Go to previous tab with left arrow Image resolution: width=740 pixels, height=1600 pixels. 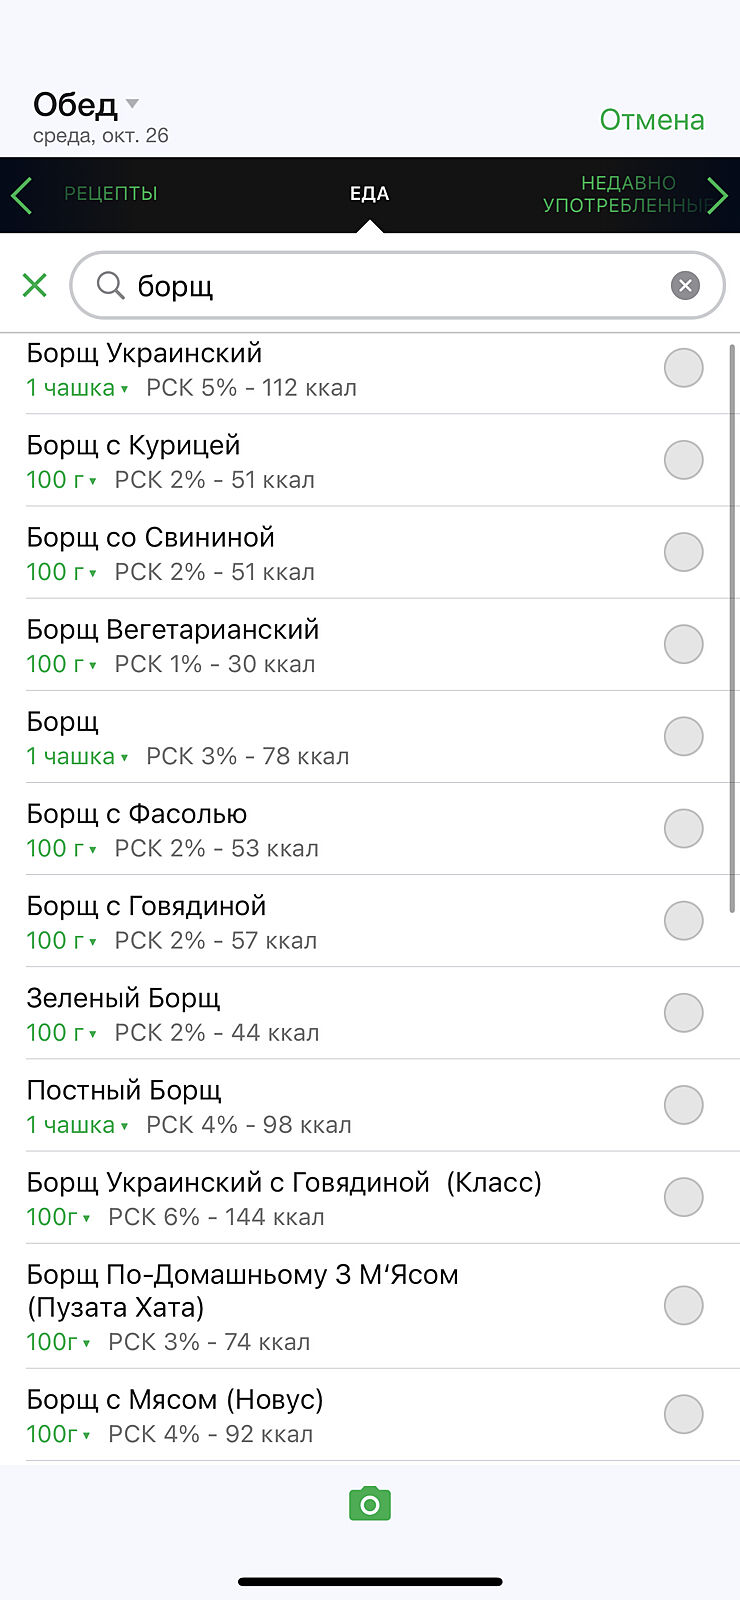[x=22, y=195]
